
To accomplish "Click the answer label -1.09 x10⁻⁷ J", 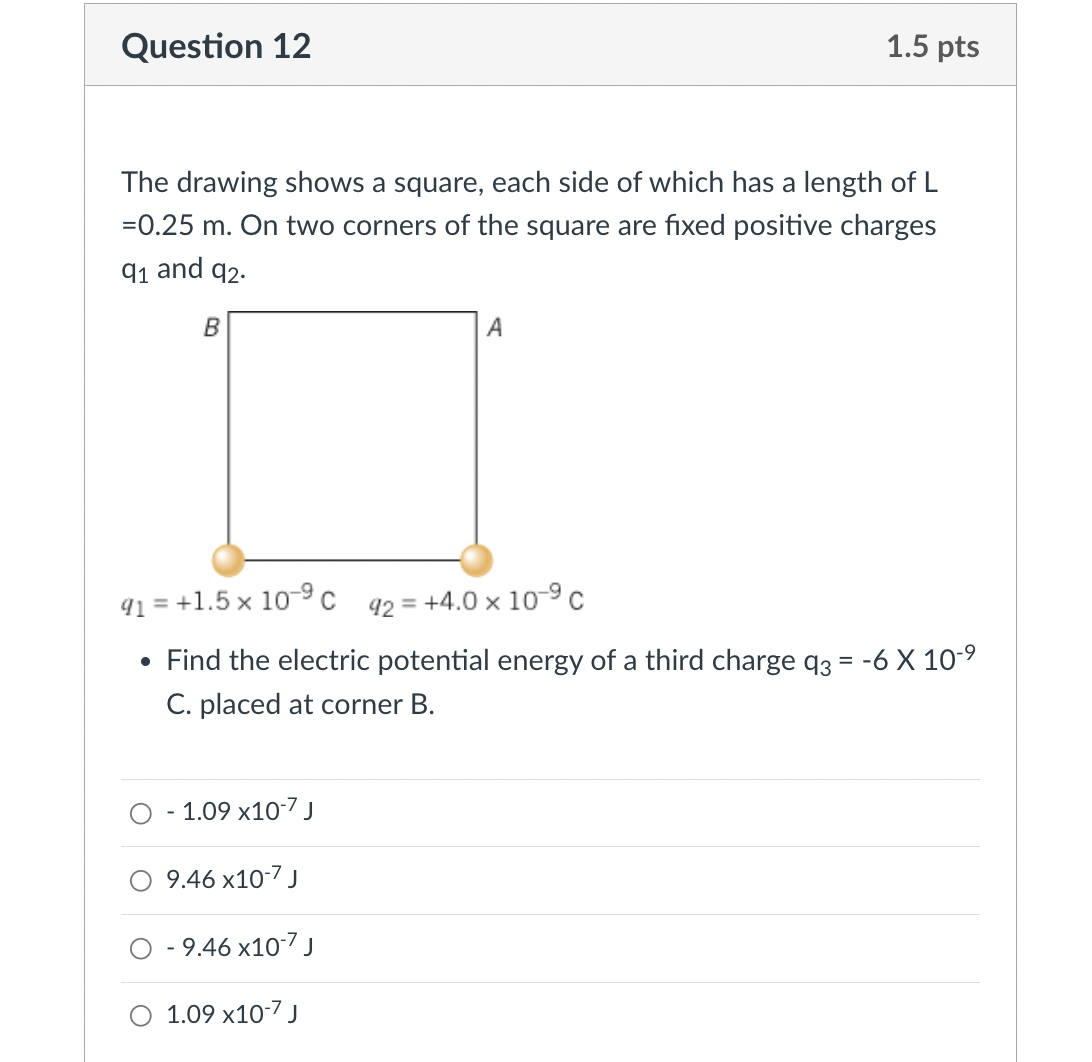I will [240, 812].
